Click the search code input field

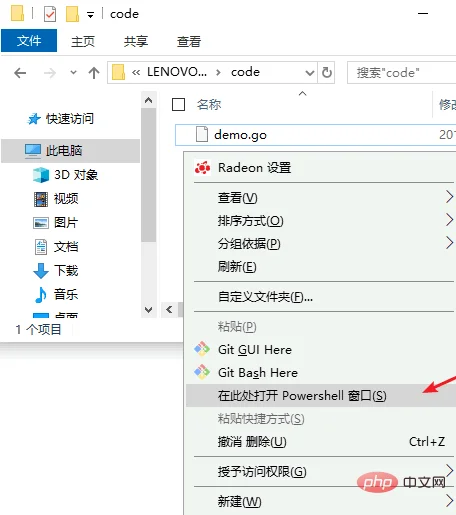[x=401, y=72]
